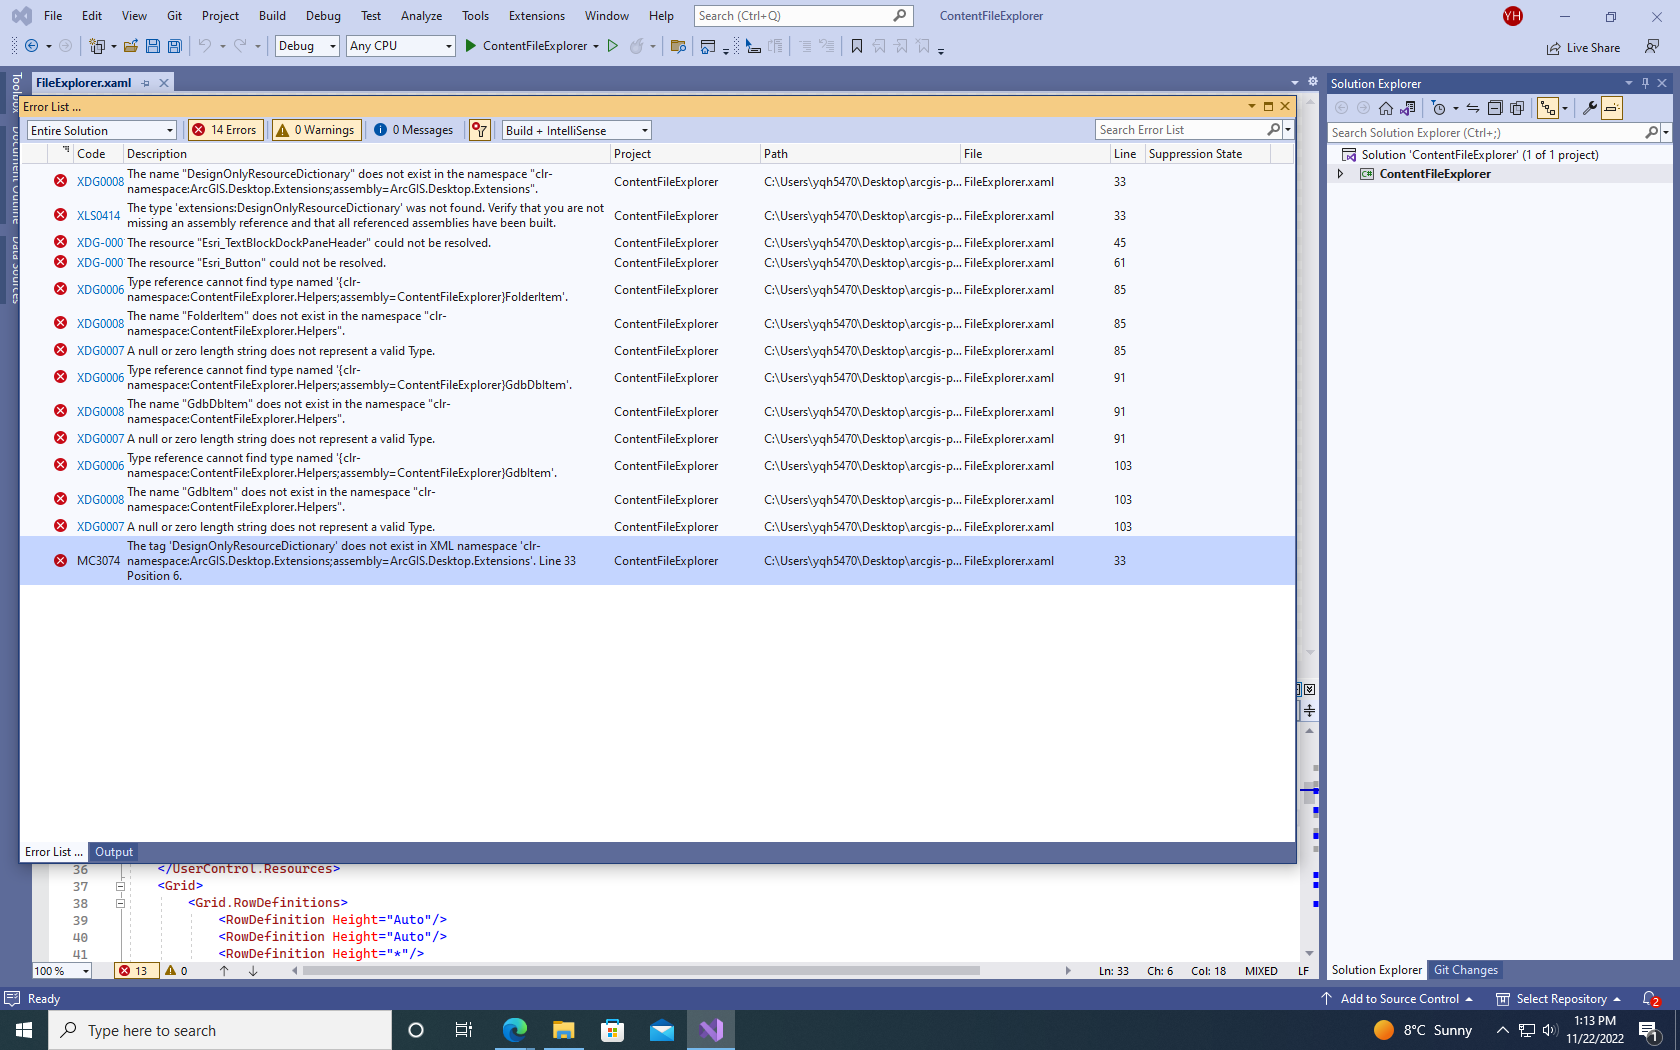Toggle the 0 Warnings filter button
Image resolution: width=1680 pixels, height=1050 pixels.
coord(316,129)
